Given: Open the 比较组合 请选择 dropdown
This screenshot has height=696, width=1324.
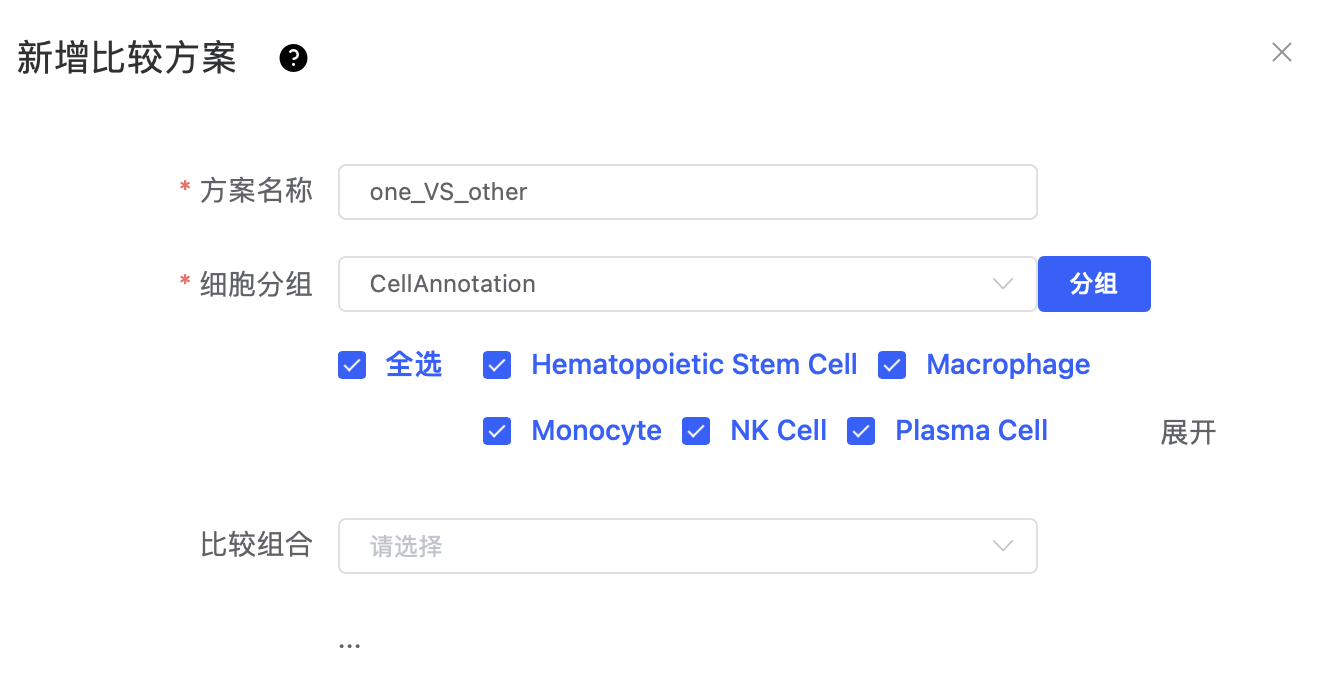Looking at the screenshot, I should point(688,546).
